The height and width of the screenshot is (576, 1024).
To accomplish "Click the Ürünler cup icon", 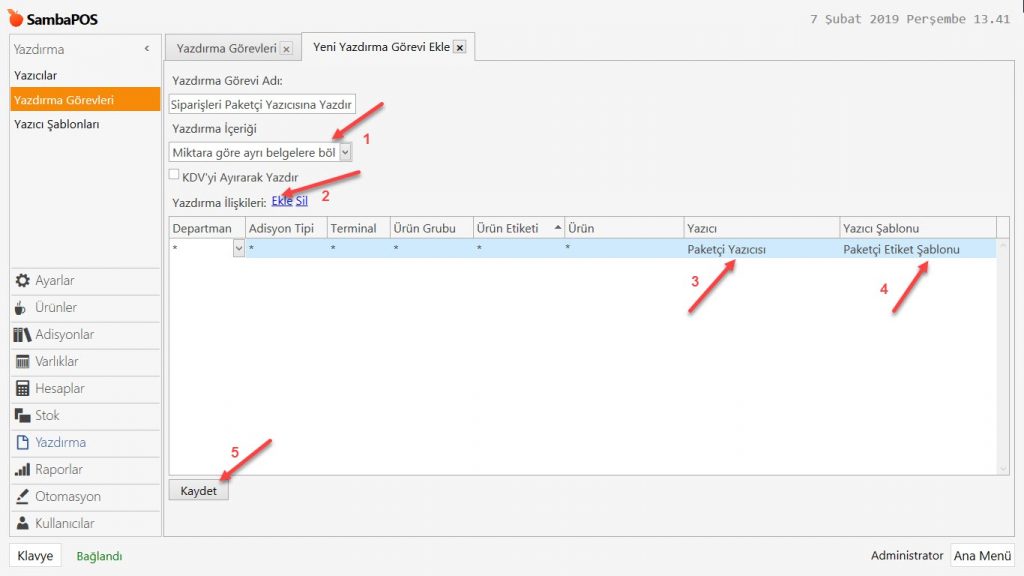I will point(22,308).
